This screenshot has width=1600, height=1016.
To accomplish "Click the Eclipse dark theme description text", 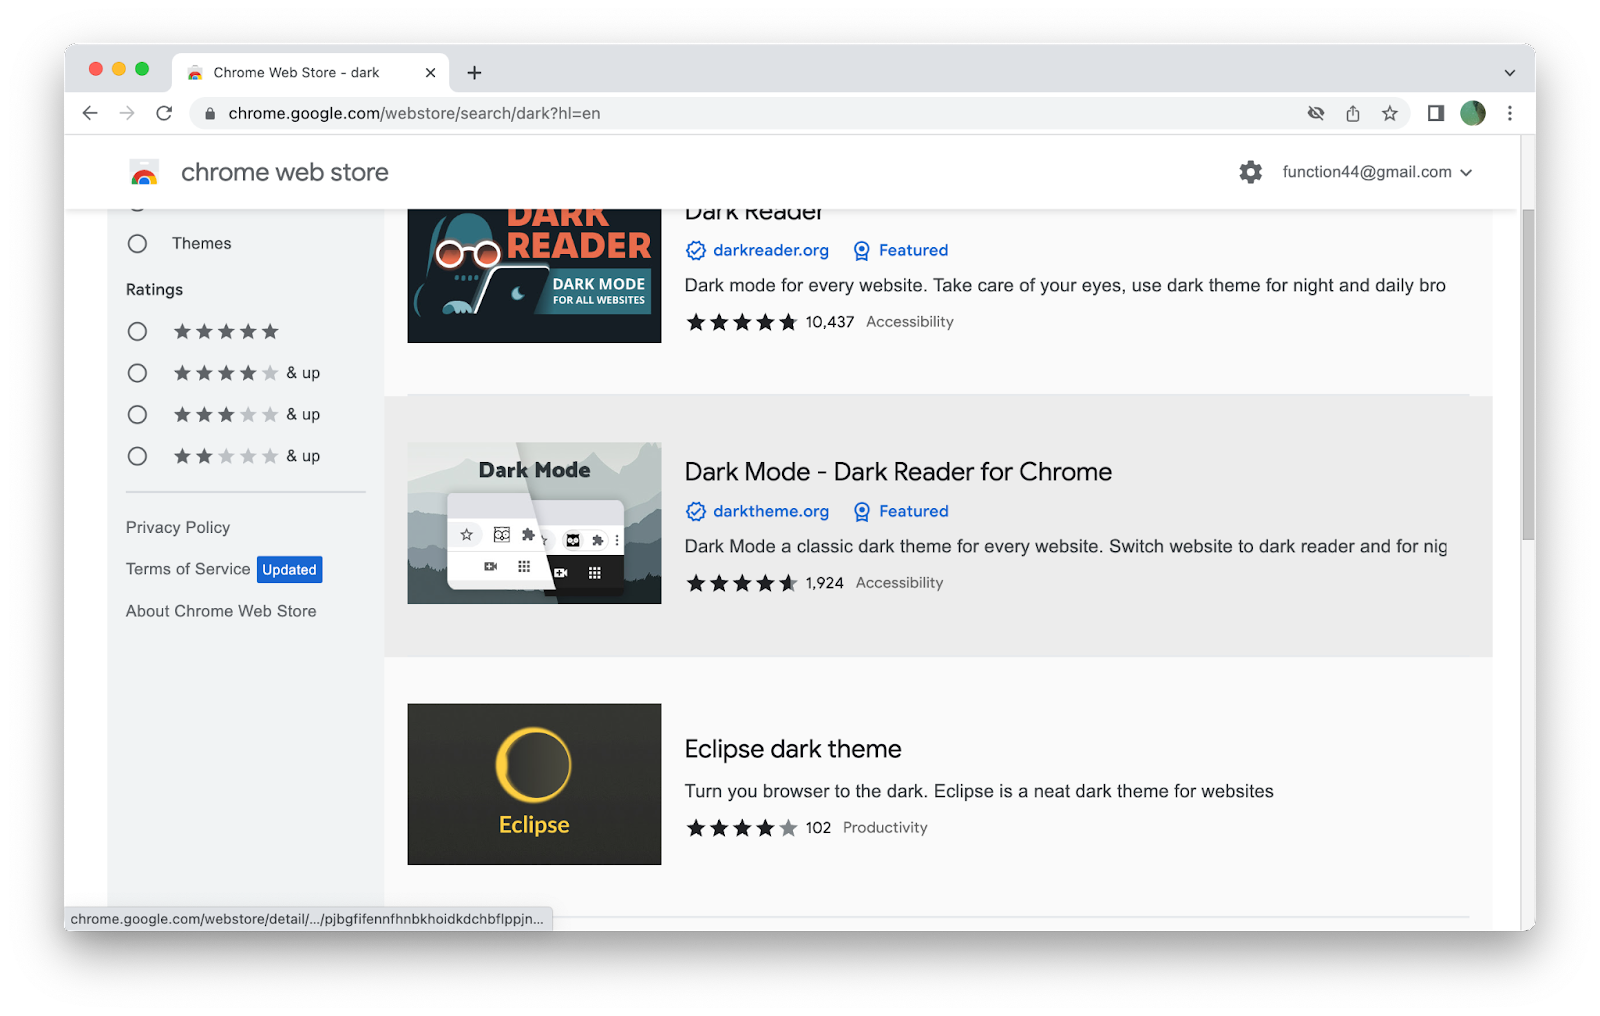I will click(x=979, y=791).
